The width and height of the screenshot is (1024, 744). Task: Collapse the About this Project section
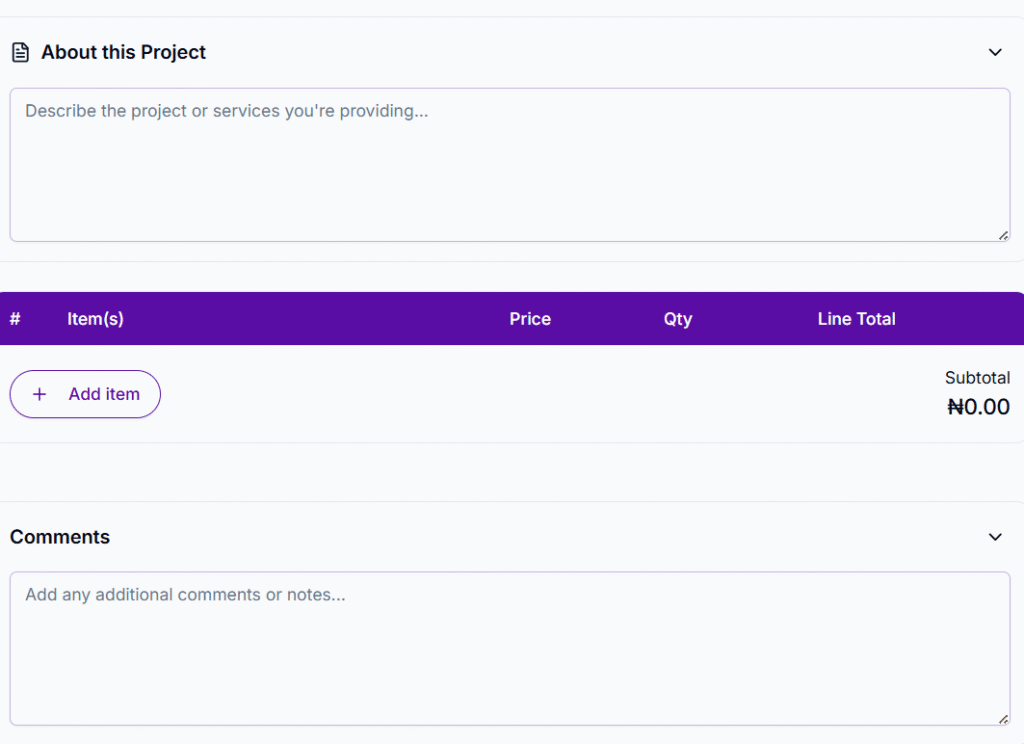click(995, 52)
